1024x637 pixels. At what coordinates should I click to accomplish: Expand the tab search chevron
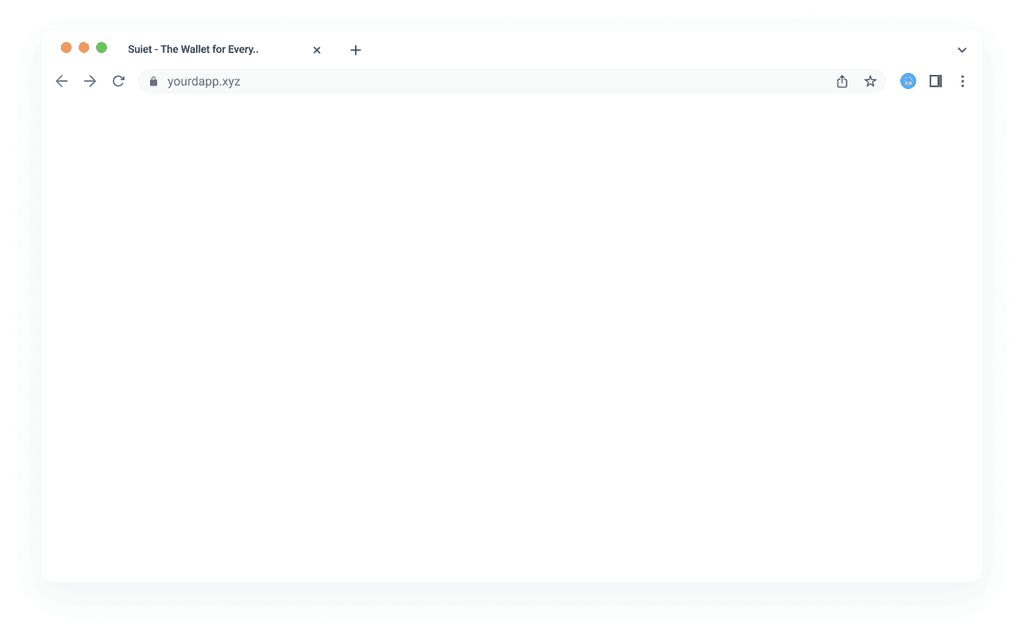tap(962, 50)
